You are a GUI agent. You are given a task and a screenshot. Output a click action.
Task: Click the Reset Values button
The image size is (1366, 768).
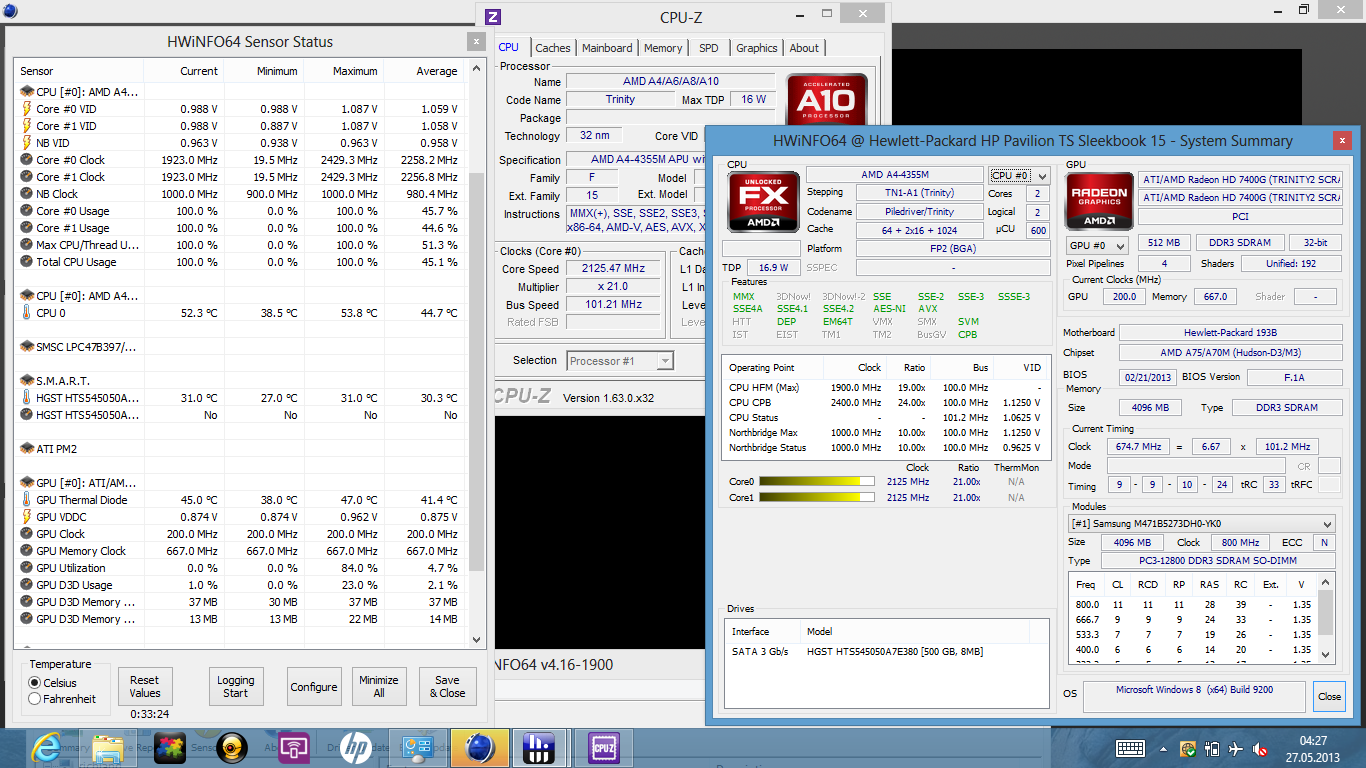coord(145,686)
